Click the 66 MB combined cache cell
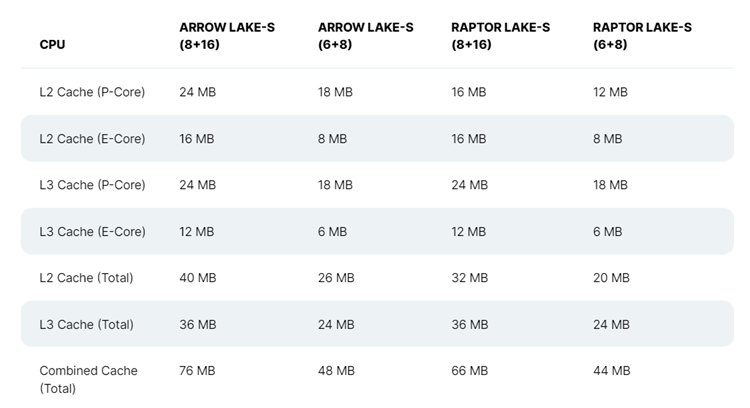Screen dimensions: 750x408 coord(470,371)
